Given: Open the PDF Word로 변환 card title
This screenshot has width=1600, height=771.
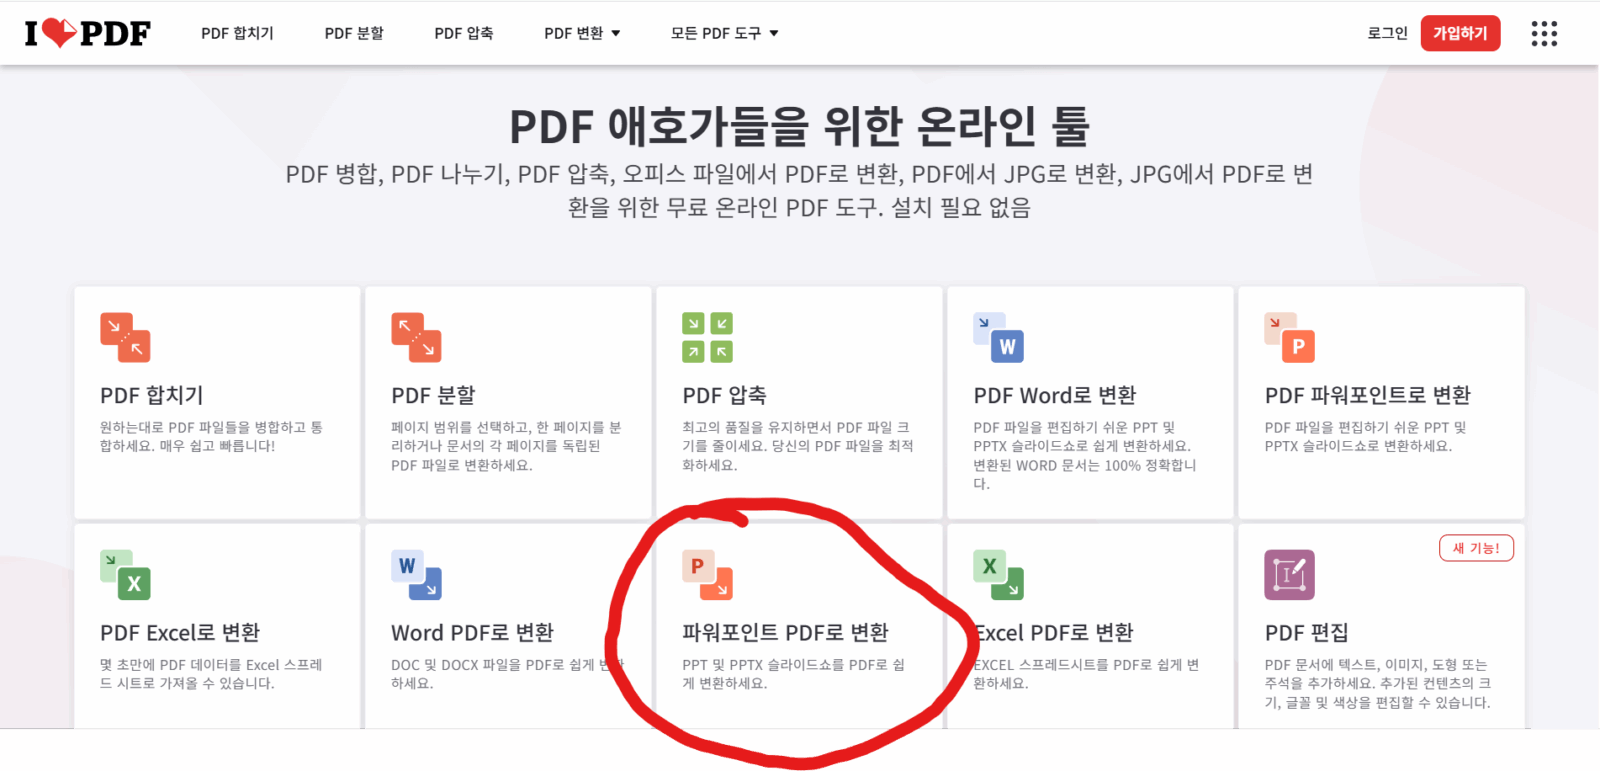Looking at the screenshot, I should click(1055, 395).
